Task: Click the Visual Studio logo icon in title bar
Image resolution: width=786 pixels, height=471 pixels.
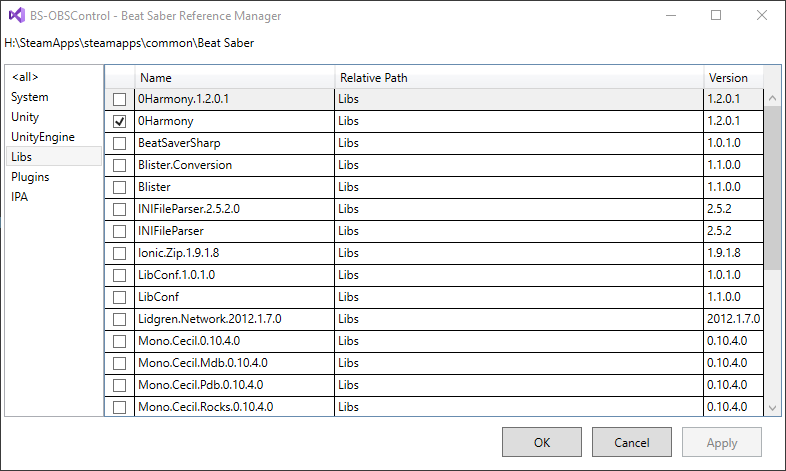Action: 17,16
